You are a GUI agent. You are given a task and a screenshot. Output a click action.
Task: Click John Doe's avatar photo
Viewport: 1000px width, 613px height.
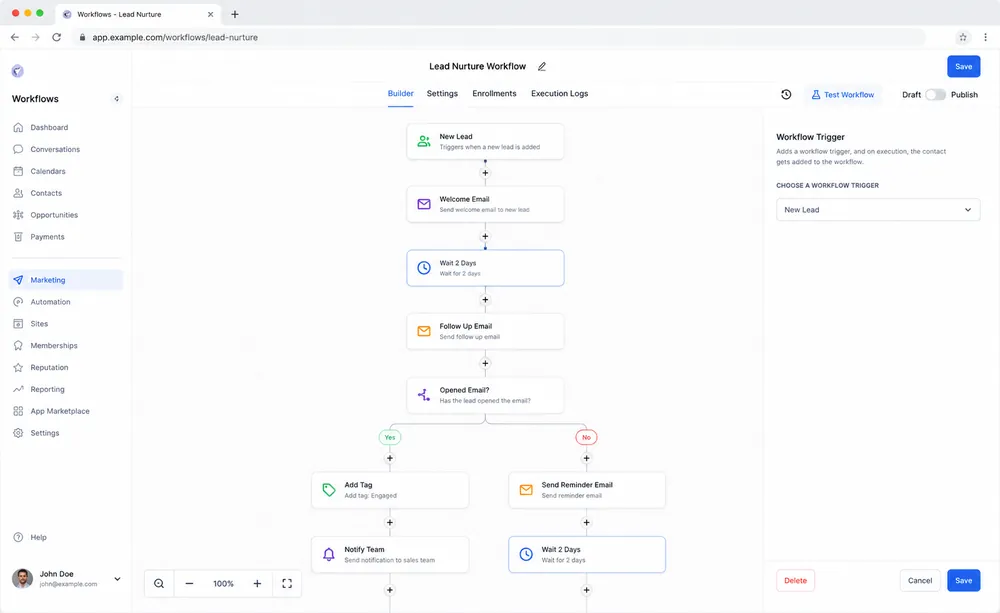22,579
